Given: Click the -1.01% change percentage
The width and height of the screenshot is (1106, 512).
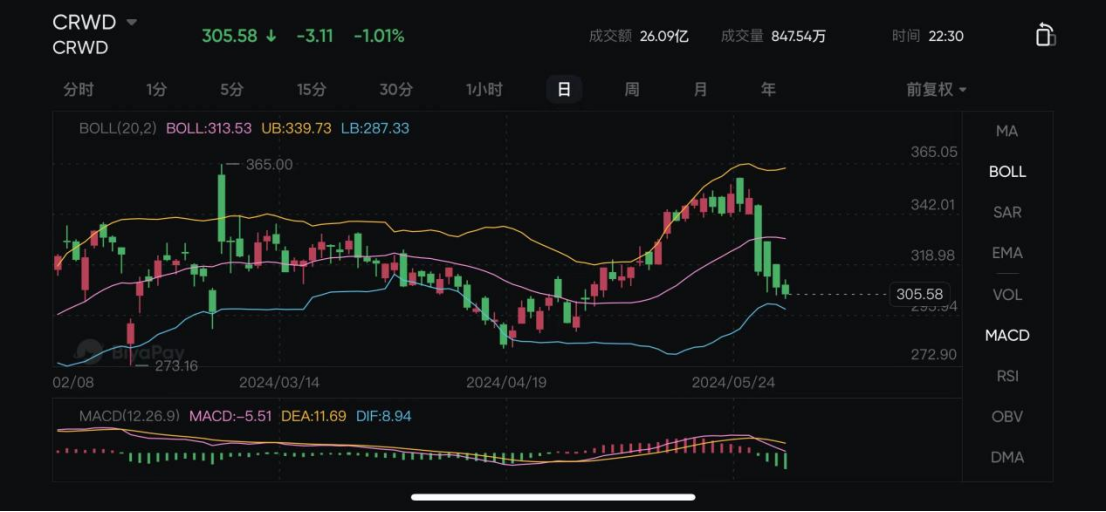Looking at the screenshot, I should click(379, 36).
